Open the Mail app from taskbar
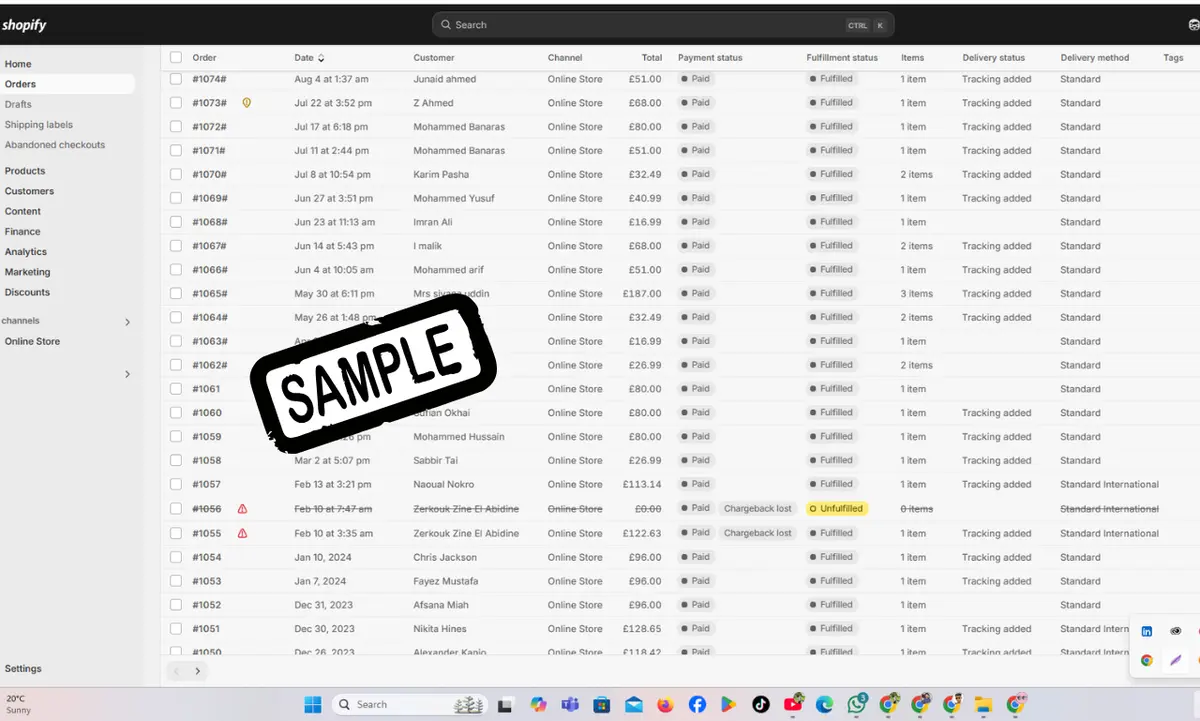The height and width of the screenshot is (721, 1200). (x=633, y=704)
